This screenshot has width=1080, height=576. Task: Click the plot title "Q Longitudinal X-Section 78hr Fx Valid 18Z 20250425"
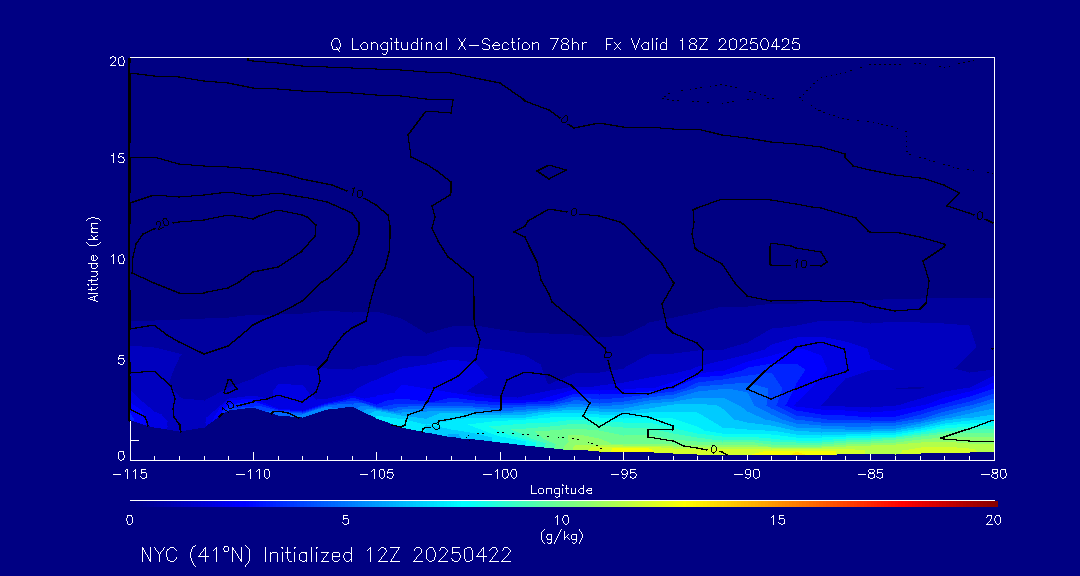565,44
